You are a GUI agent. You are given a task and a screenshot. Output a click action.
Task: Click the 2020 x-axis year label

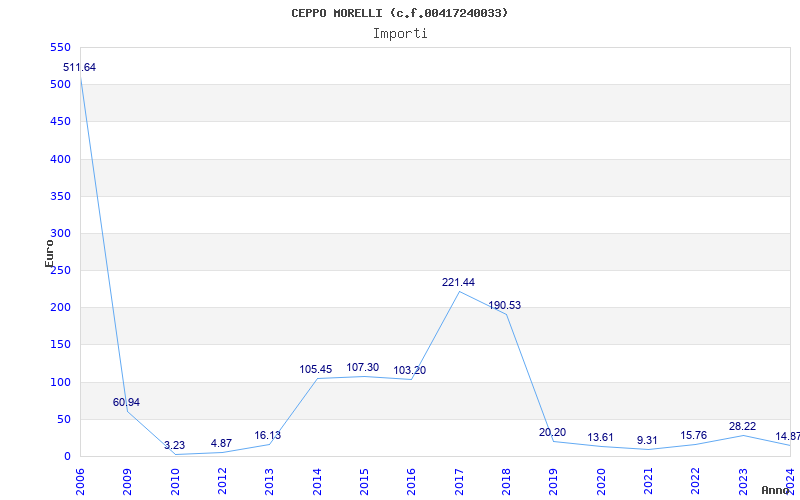(601, 482)
